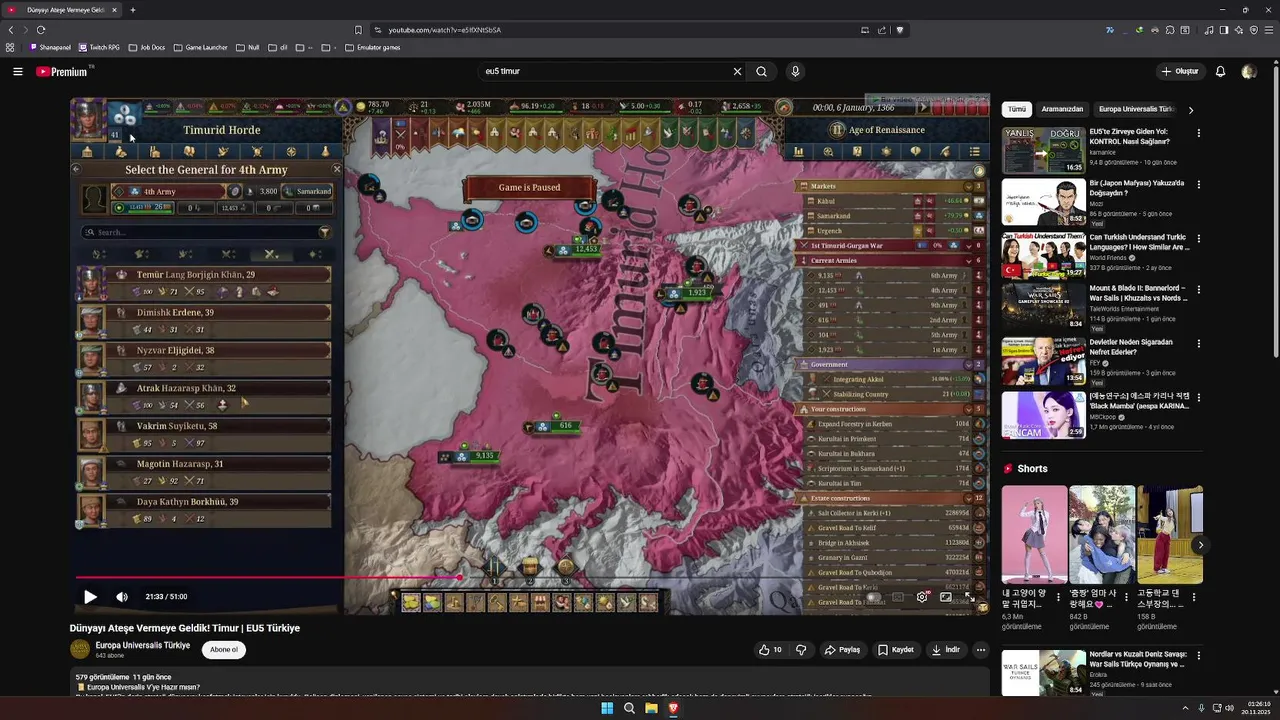Like the video with thumbs-up button

pyautogui.click(x=770, y=650)
